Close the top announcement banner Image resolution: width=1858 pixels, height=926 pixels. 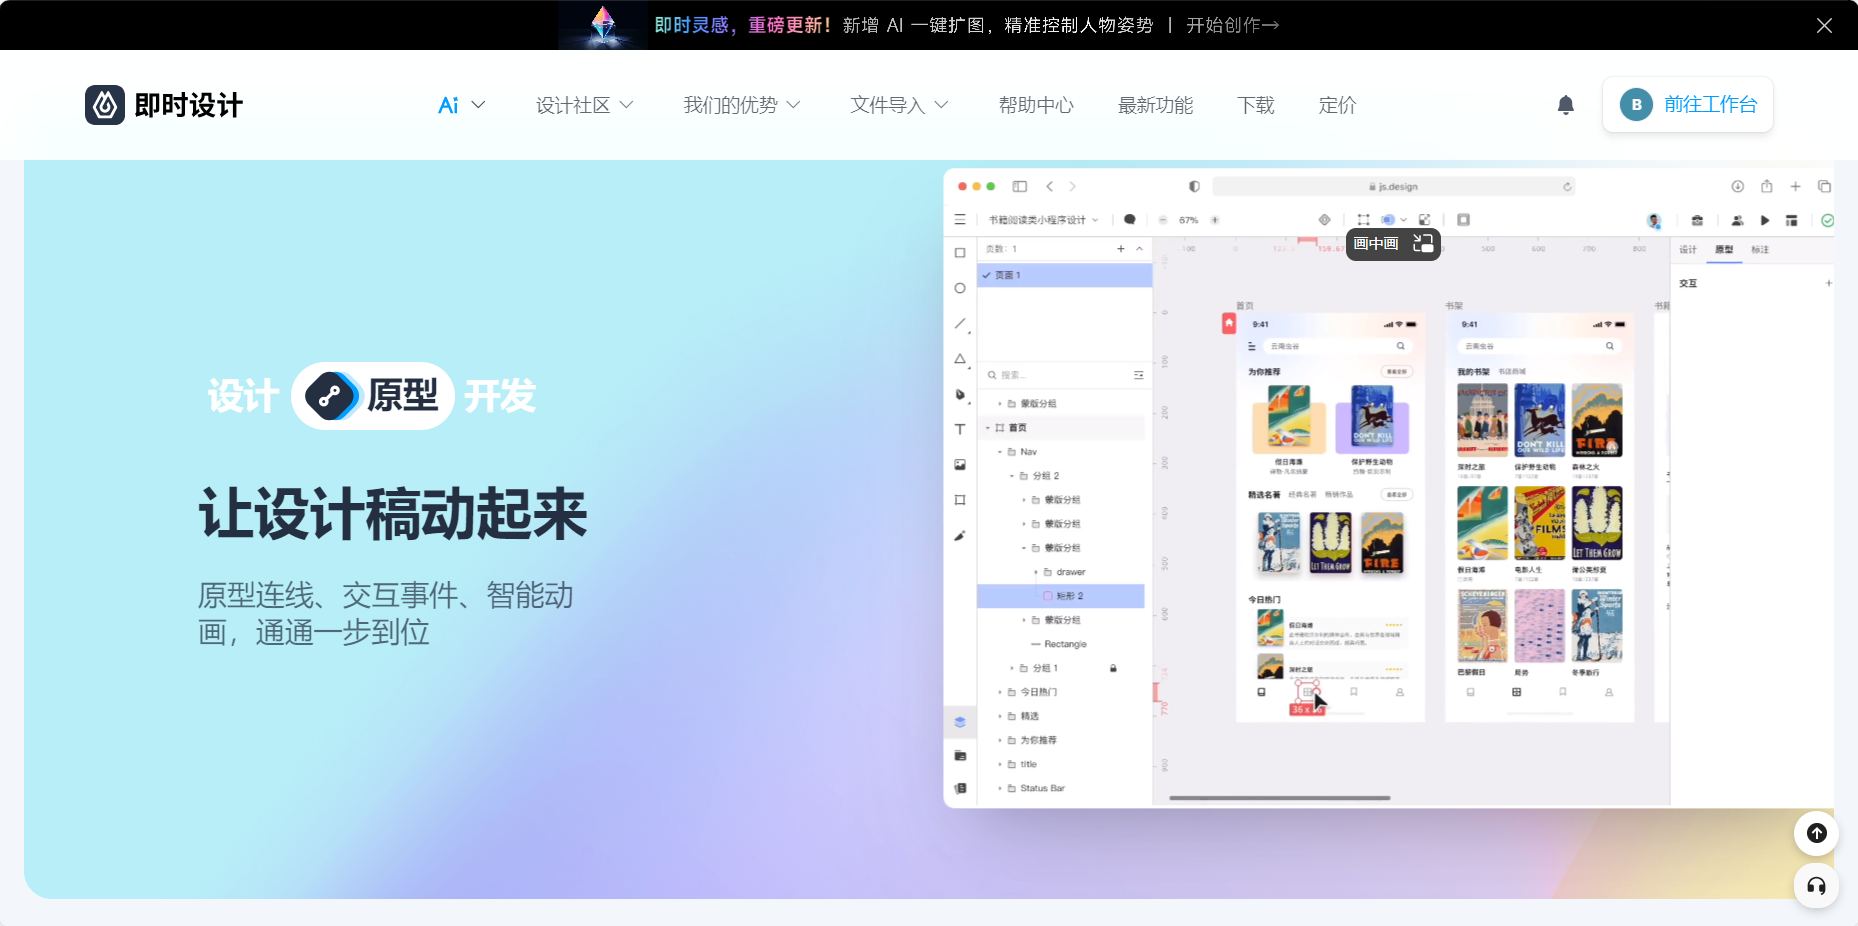click(x=1824, y=25)
